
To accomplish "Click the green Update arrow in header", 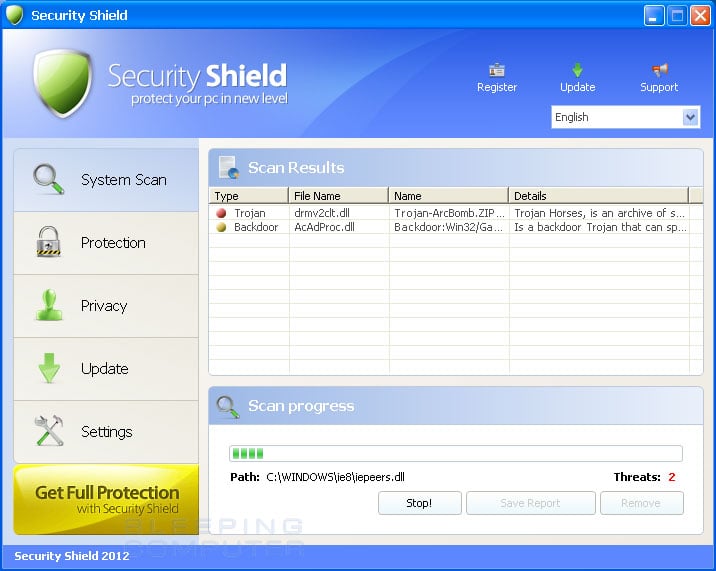I will (577, 70).
